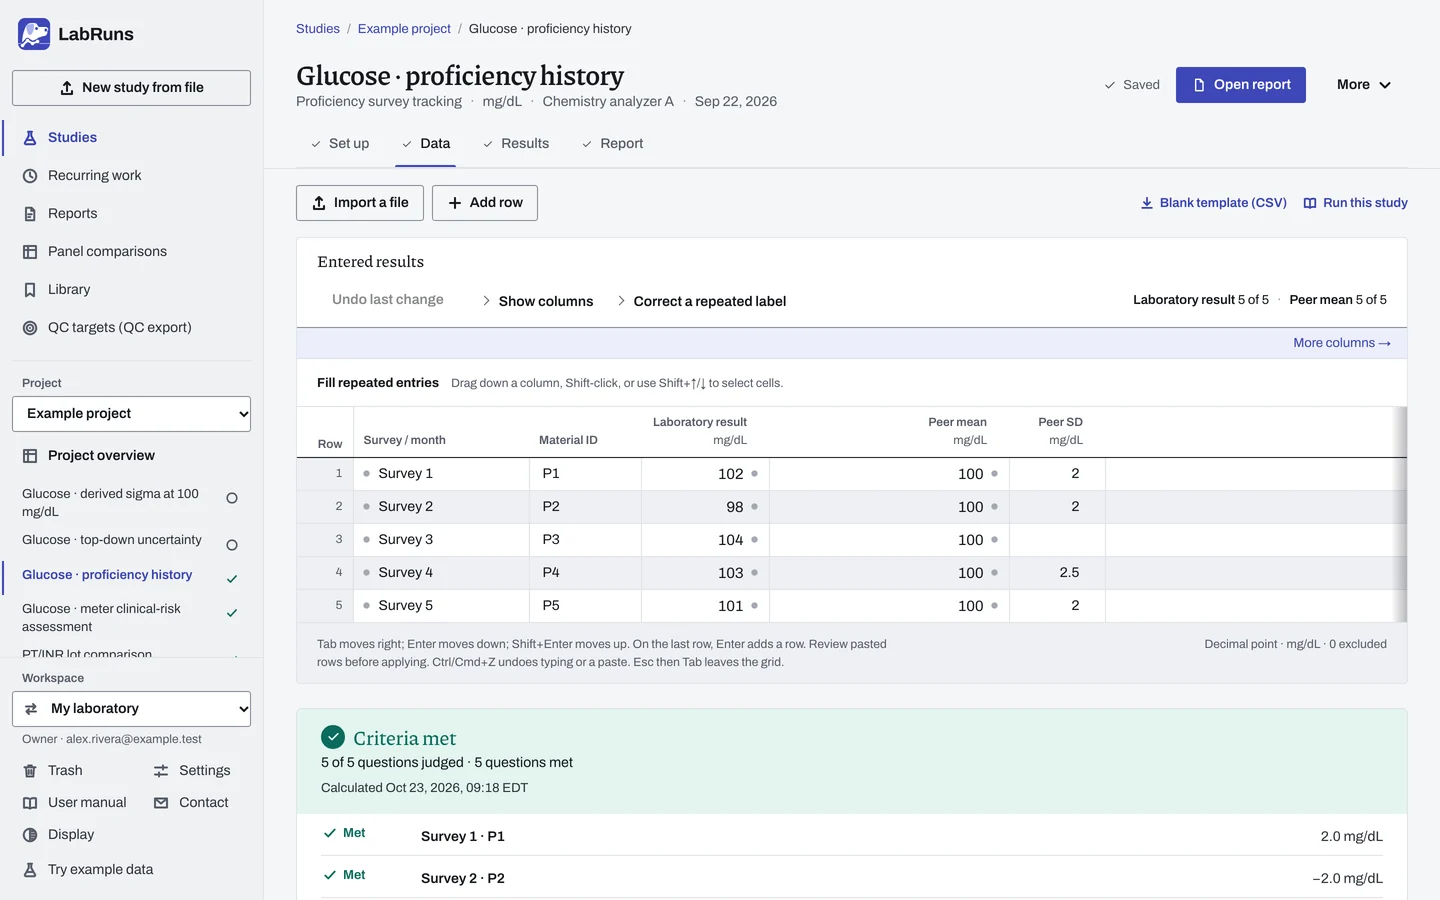Click the LabRuns logo icon

(34, 34)
